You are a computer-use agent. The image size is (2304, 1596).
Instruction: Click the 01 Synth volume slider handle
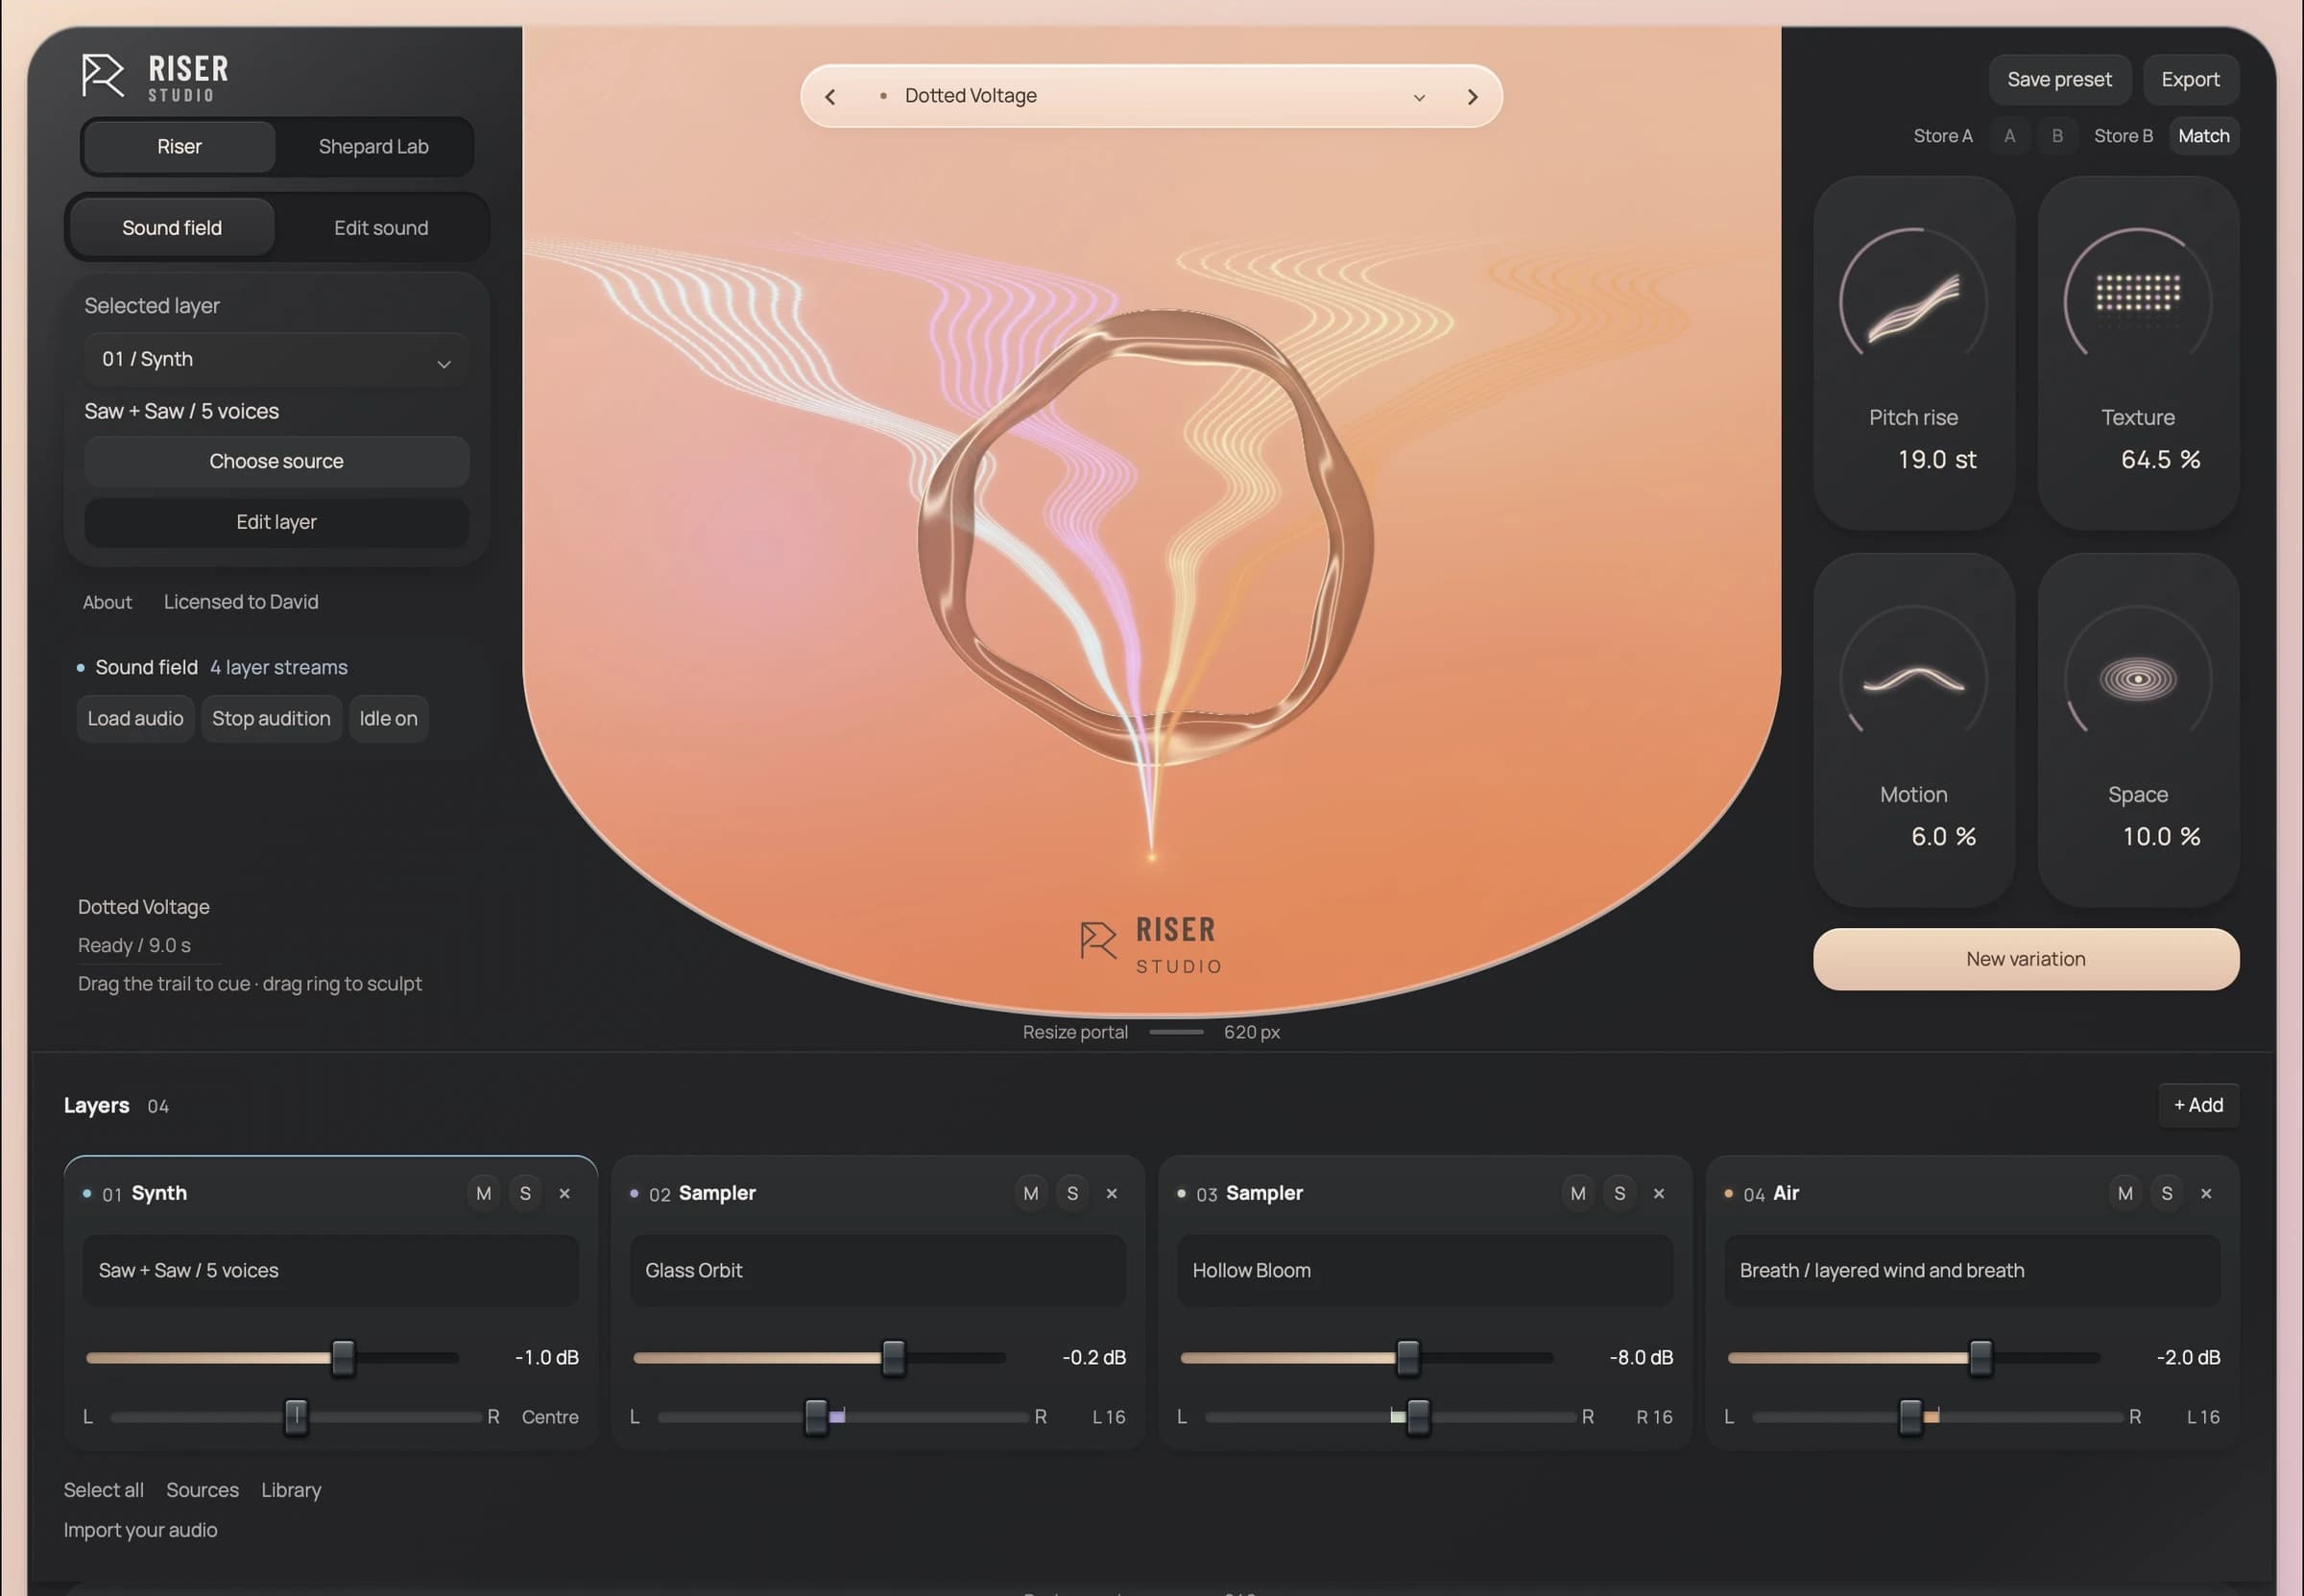[343, 1358]
